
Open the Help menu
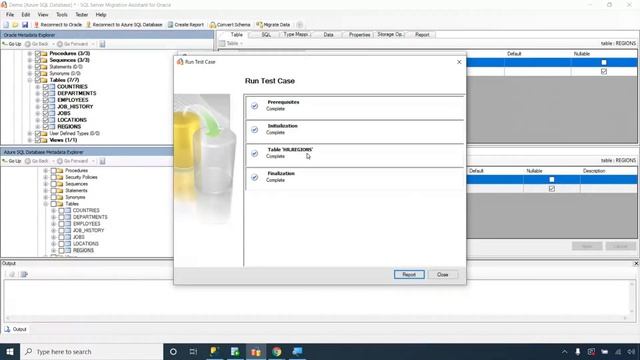coord(101,15)
